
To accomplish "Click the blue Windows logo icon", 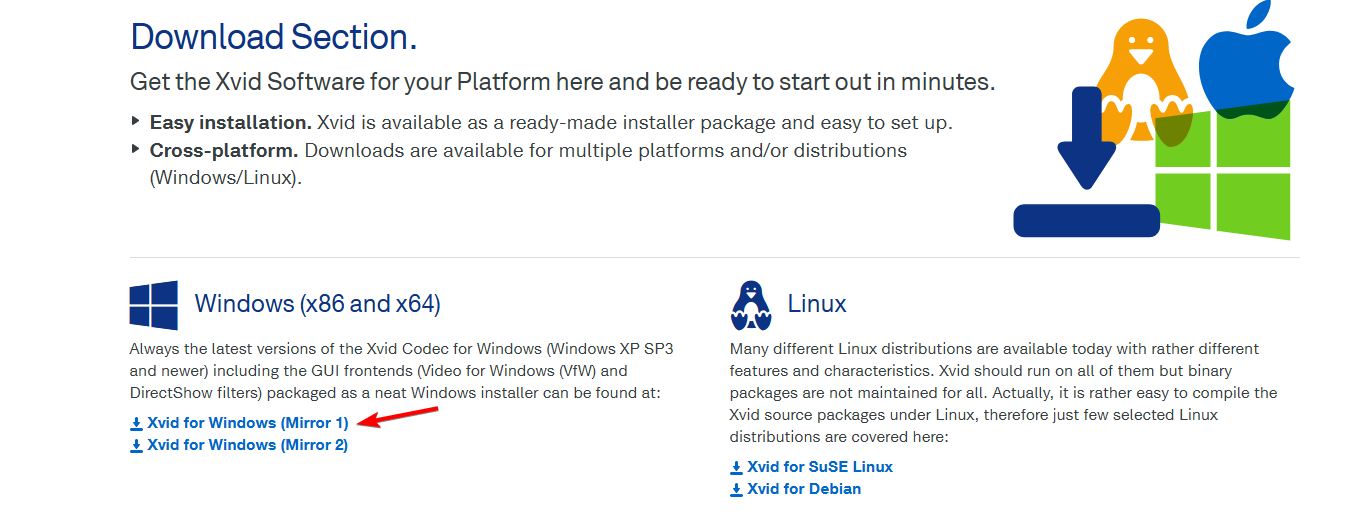I will pos(154,305).
